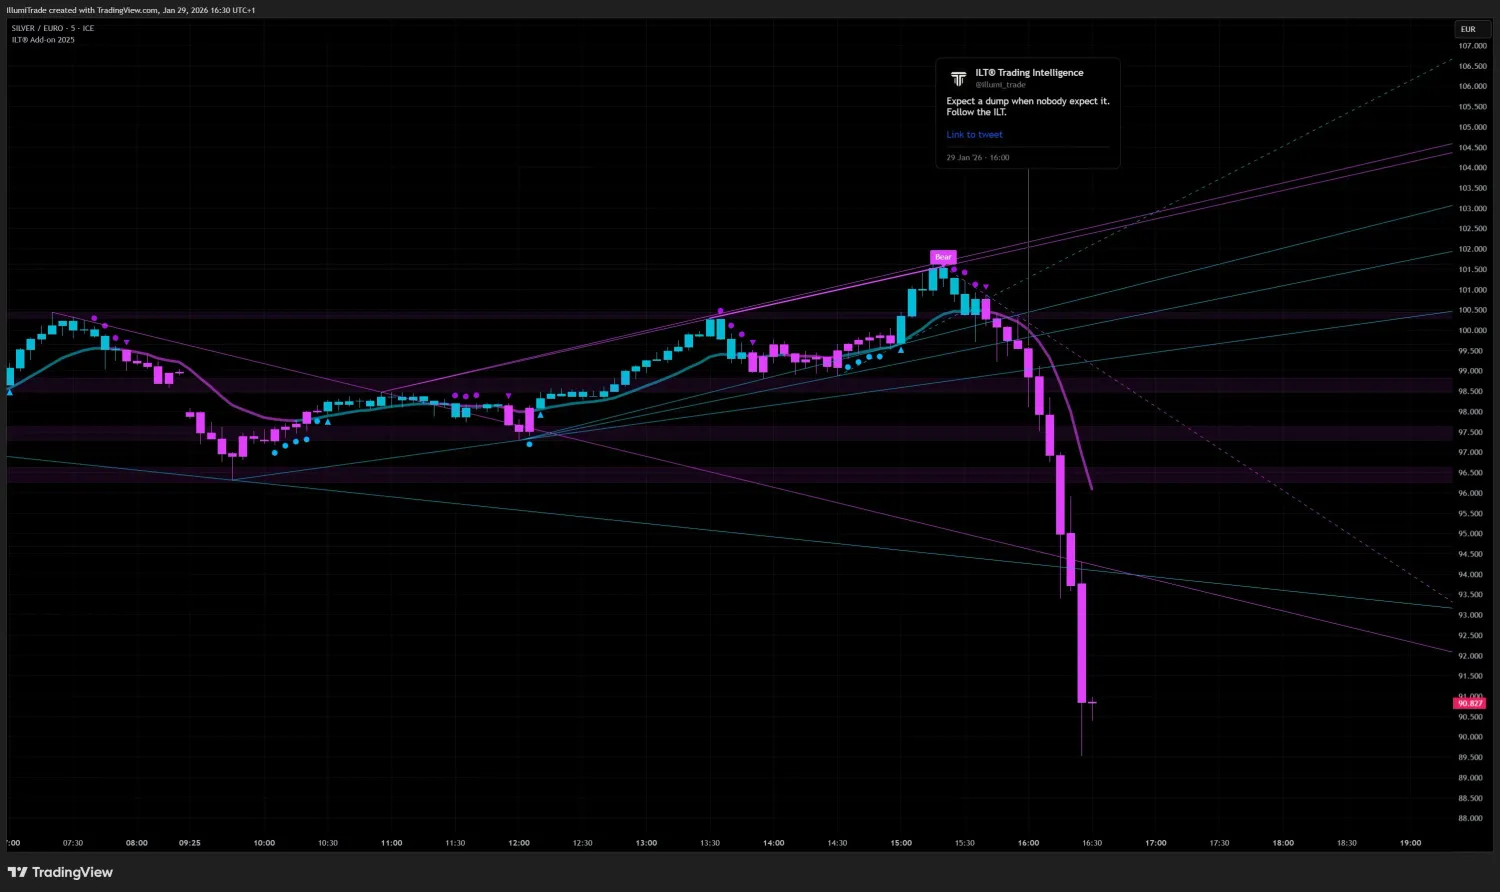Toggle the EUR currency display button
Screen dimensions: 1500x892
[1468, 29]
